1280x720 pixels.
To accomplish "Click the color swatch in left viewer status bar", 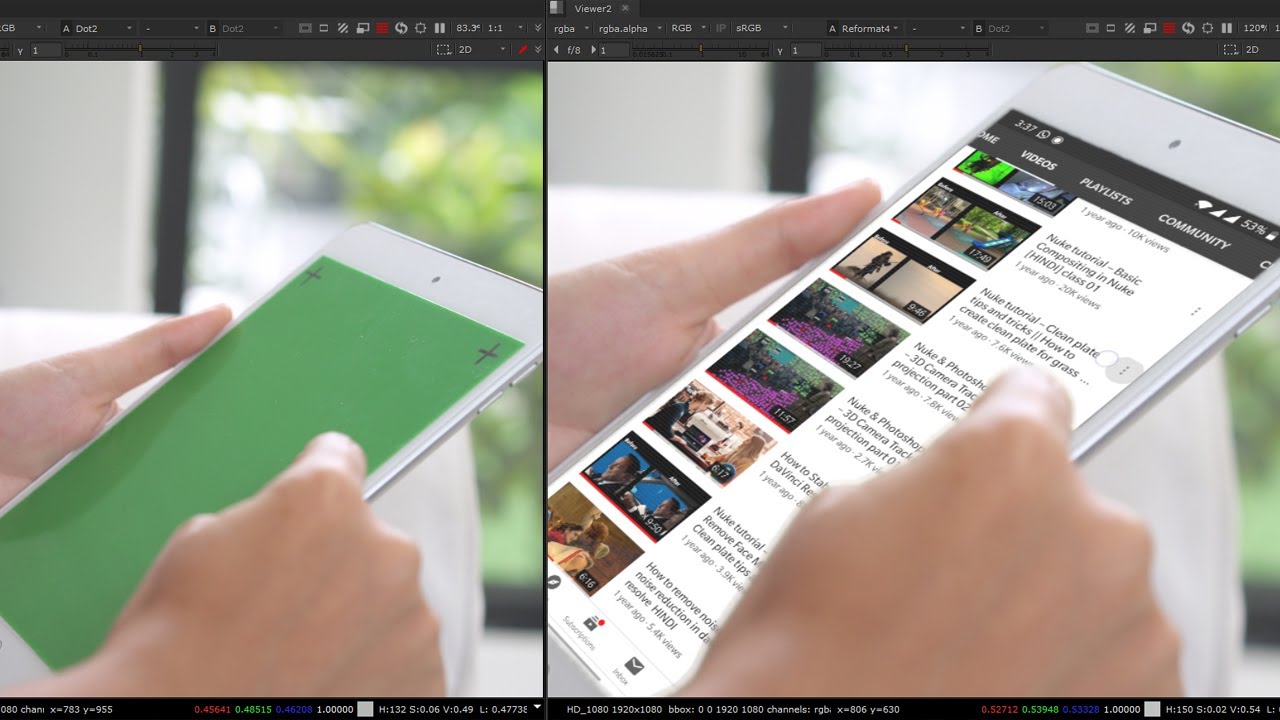I will 365,709.
